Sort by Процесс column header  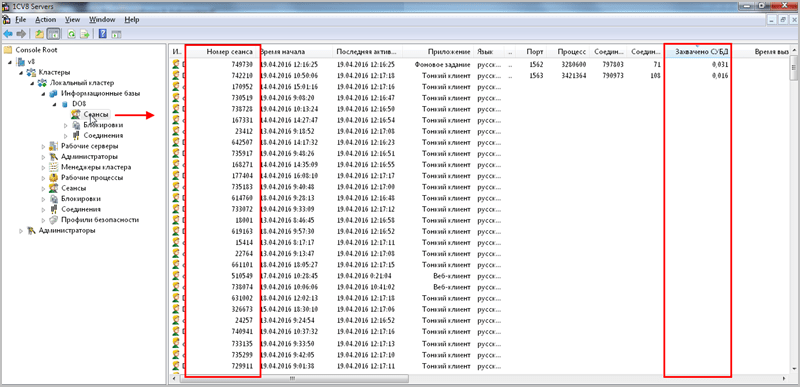pyautogui.click(x=568, y=52)
